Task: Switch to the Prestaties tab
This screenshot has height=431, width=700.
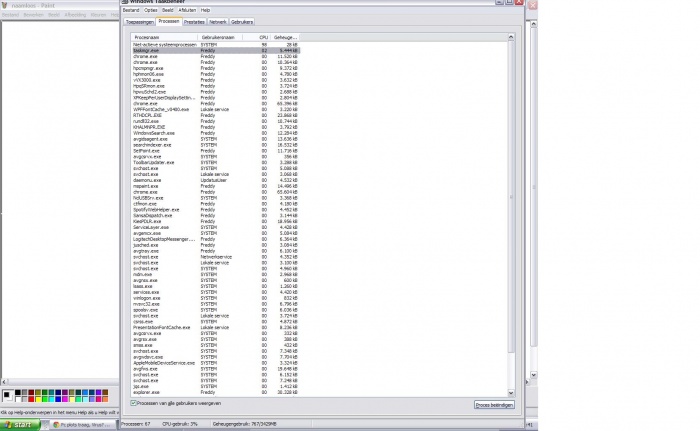Action: (194, 22)
